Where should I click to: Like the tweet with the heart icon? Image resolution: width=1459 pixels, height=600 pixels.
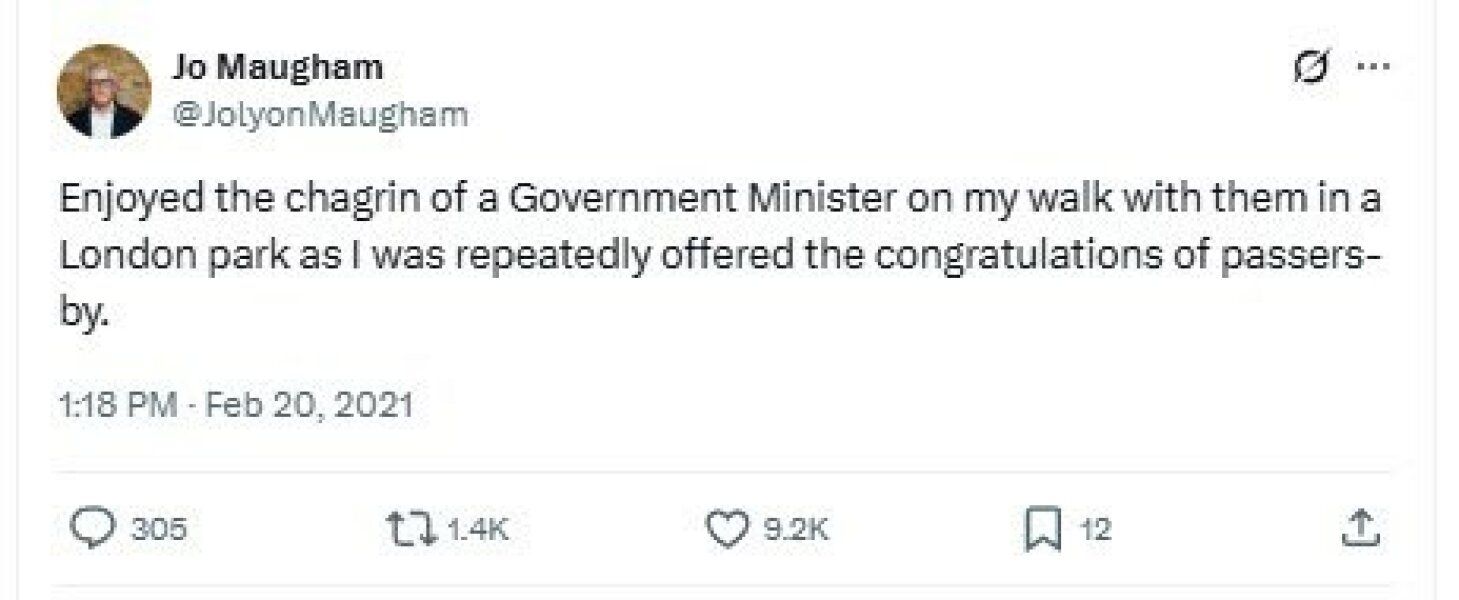[x=727, y=529]
